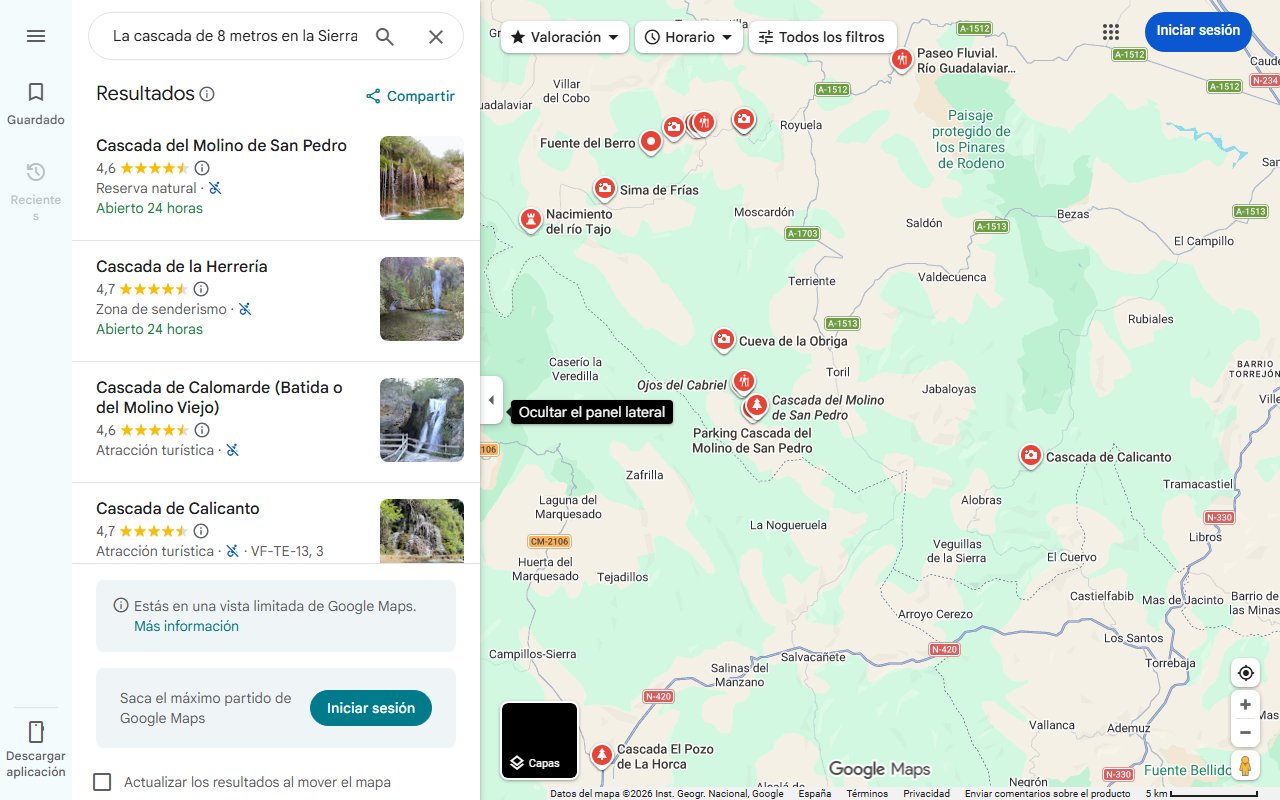The height and width of the screenshot is (800, 1280).
Task: Click the Descargar aplicación option
Action: (x=35, y=745)
